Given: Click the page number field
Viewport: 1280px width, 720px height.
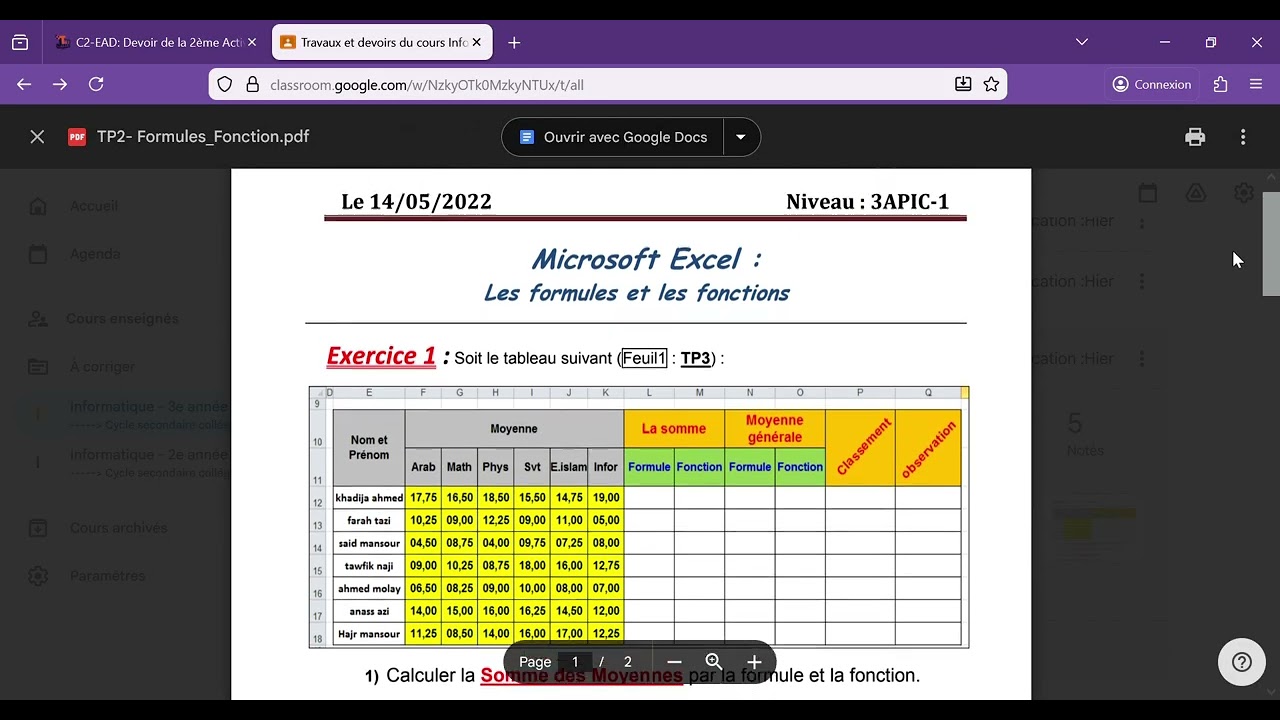Looking at the screenshot, I should (x=575, y=662).
